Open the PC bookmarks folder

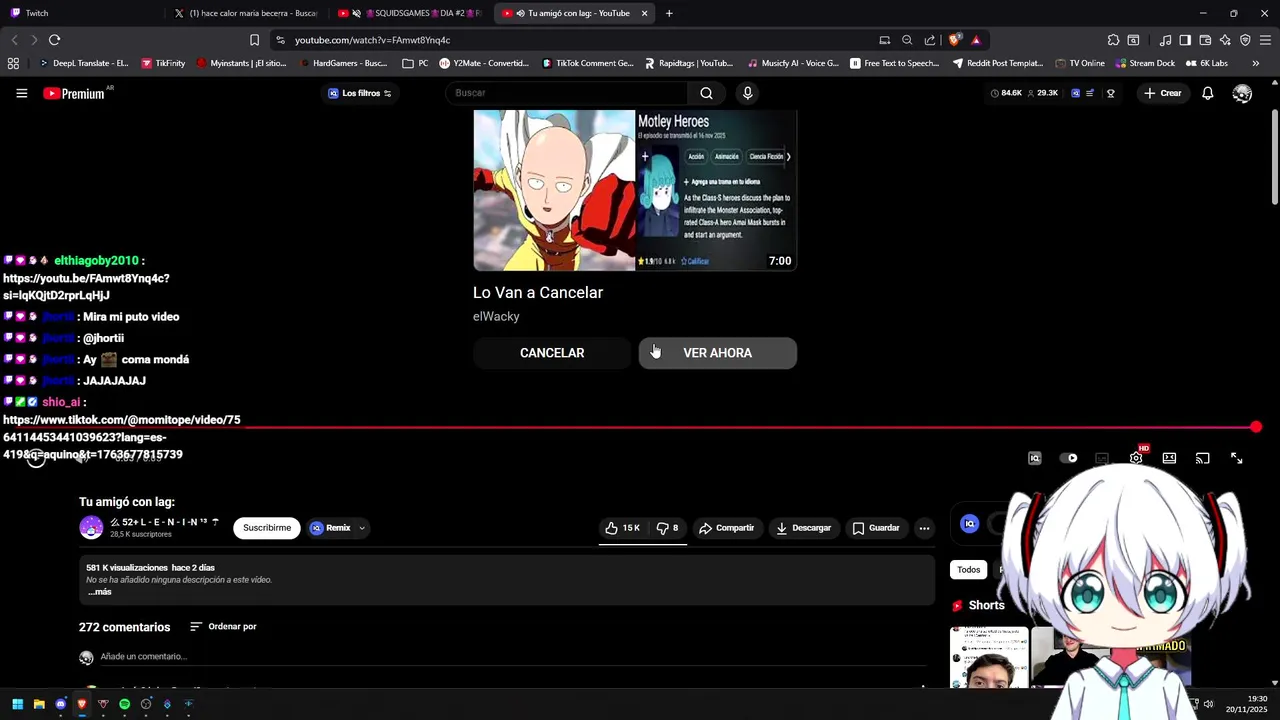pyautogui.click(x=415, y=63)
